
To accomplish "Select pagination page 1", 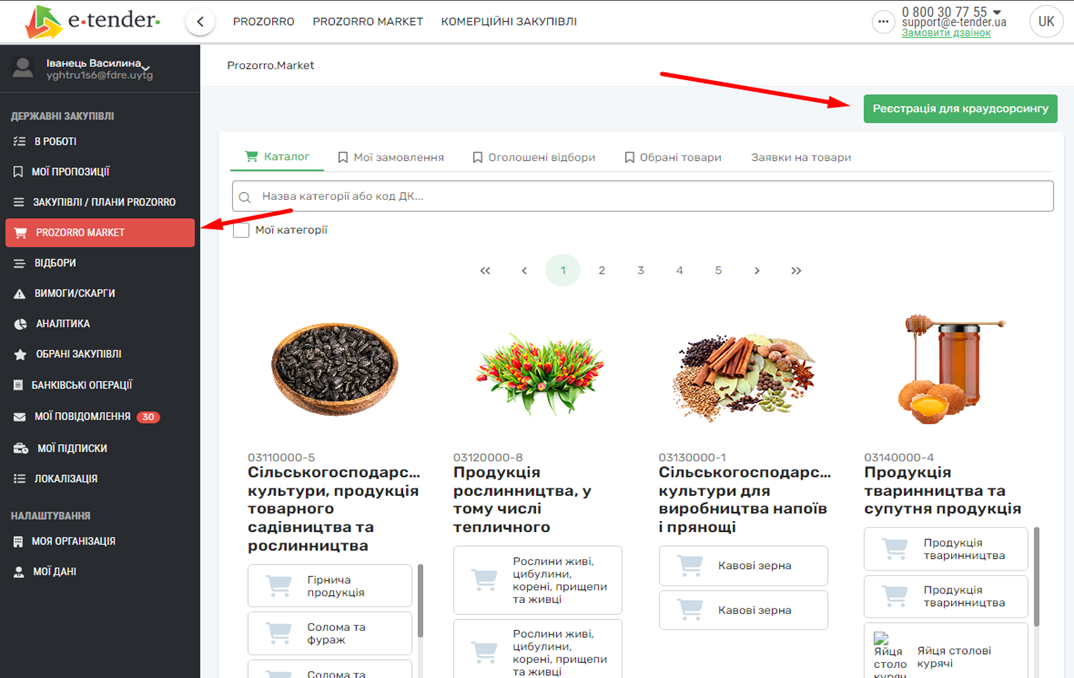I will point(563,271).
